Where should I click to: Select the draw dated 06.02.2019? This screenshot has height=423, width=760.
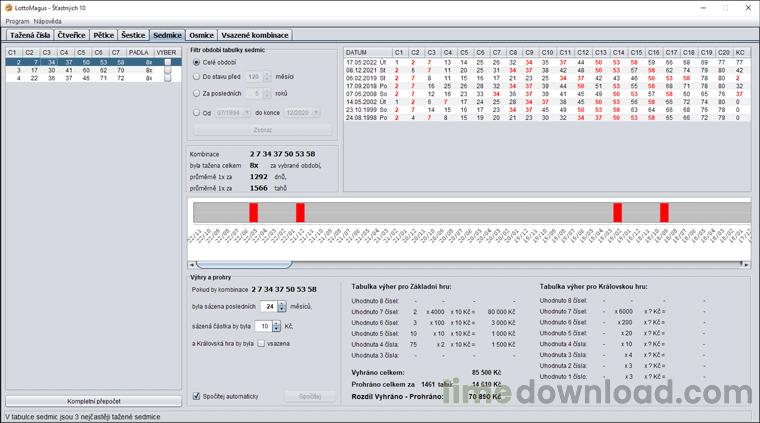coord(547,78)
